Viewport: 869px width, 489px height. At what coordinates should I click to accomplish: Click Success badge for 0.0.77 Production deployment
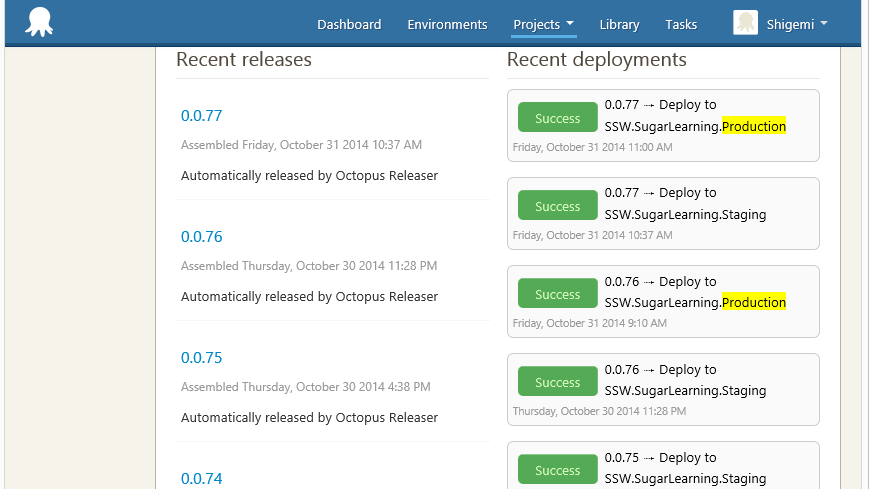click(x=558, y=118)
